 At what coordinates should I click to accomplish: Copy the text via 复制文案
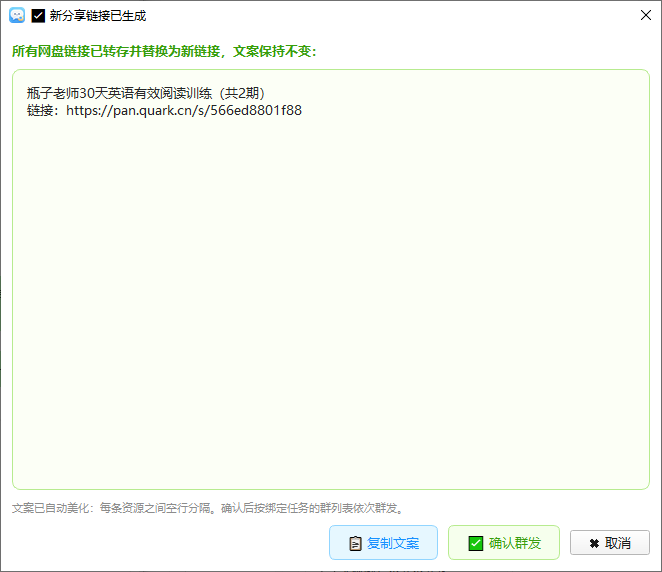click(383, 542)
